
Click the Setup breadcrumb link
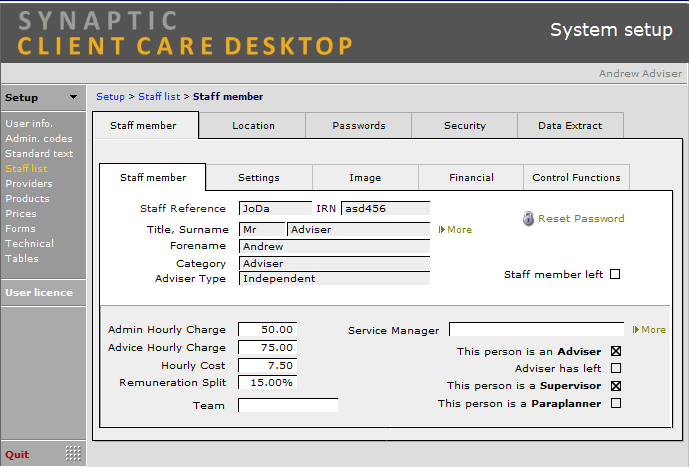pyautogui.click(x=110, y=96)
